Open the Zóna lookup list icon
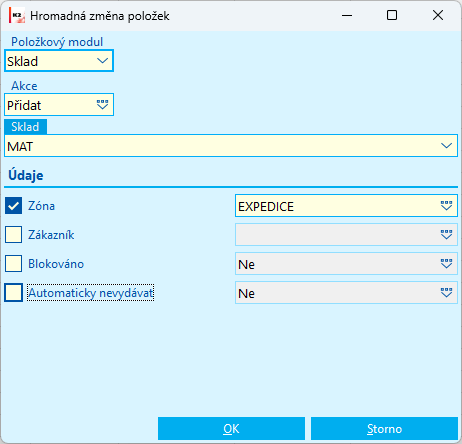 click(x=446, y=206)
